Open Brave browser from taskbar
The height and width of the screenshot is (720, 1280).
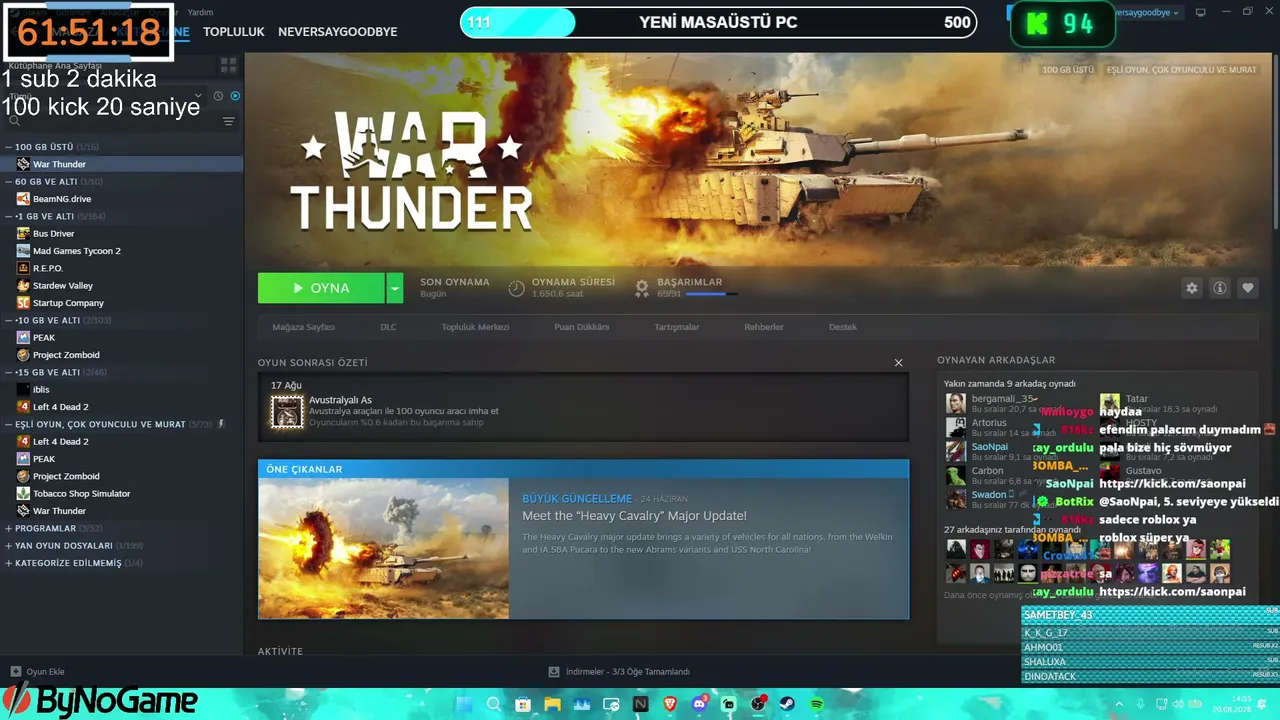pyautogui.click(x=670, y=704)
